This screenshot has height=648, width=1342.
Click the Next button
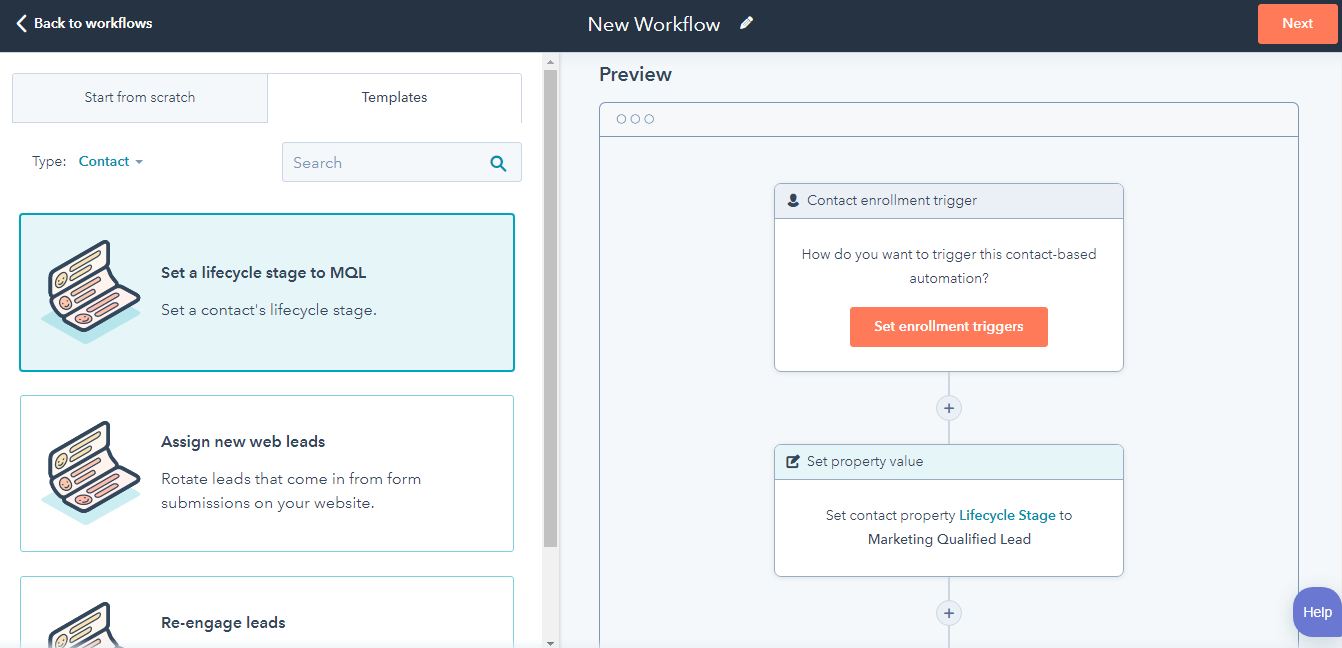point(1297,24)
